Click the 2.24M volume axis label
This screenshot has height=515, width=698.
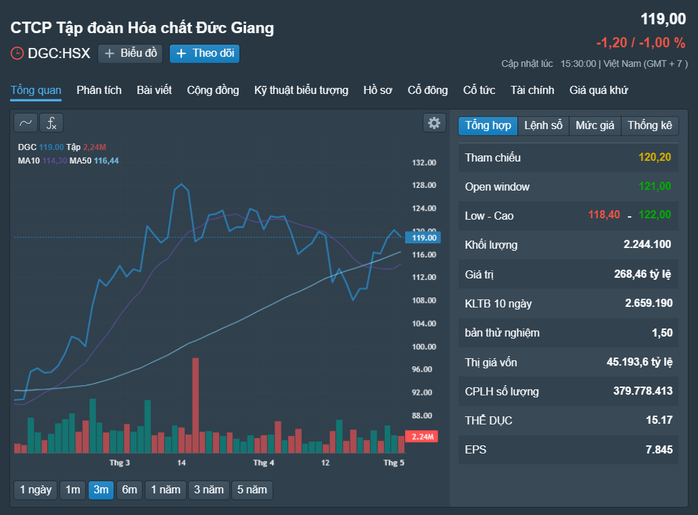click(422, 437)
